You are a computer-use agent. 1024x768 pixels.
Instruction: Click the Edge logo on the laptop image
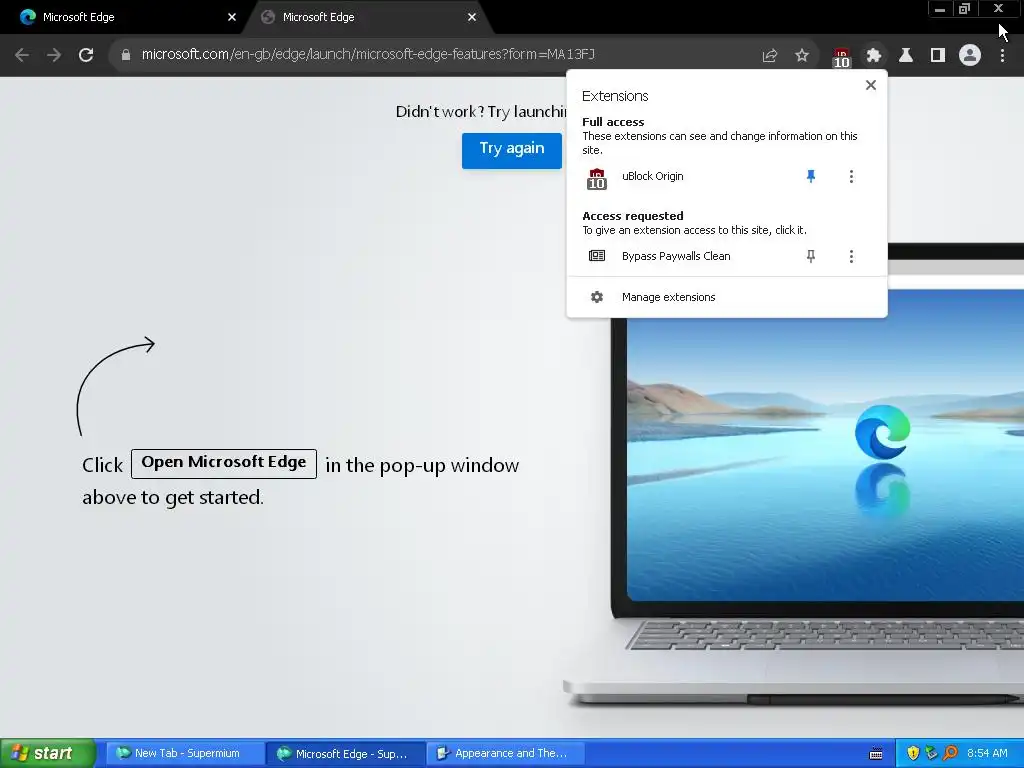tap(882, 432)
